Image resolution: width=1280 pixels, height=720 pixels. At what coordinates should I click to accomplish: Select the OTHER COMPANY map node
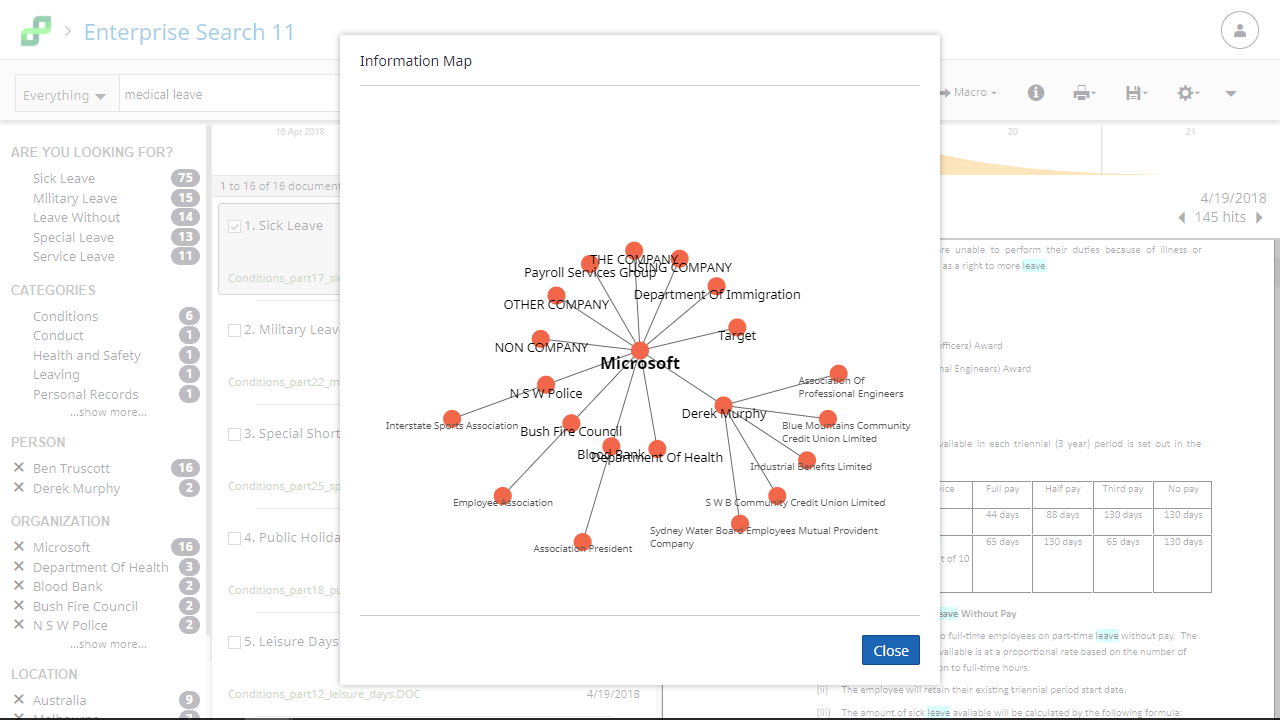tap(556, 296)
